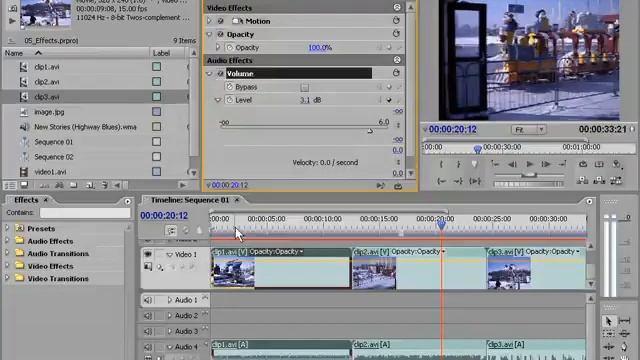
Task: Open the Effects panel menu button
Action: coord(127,201)
